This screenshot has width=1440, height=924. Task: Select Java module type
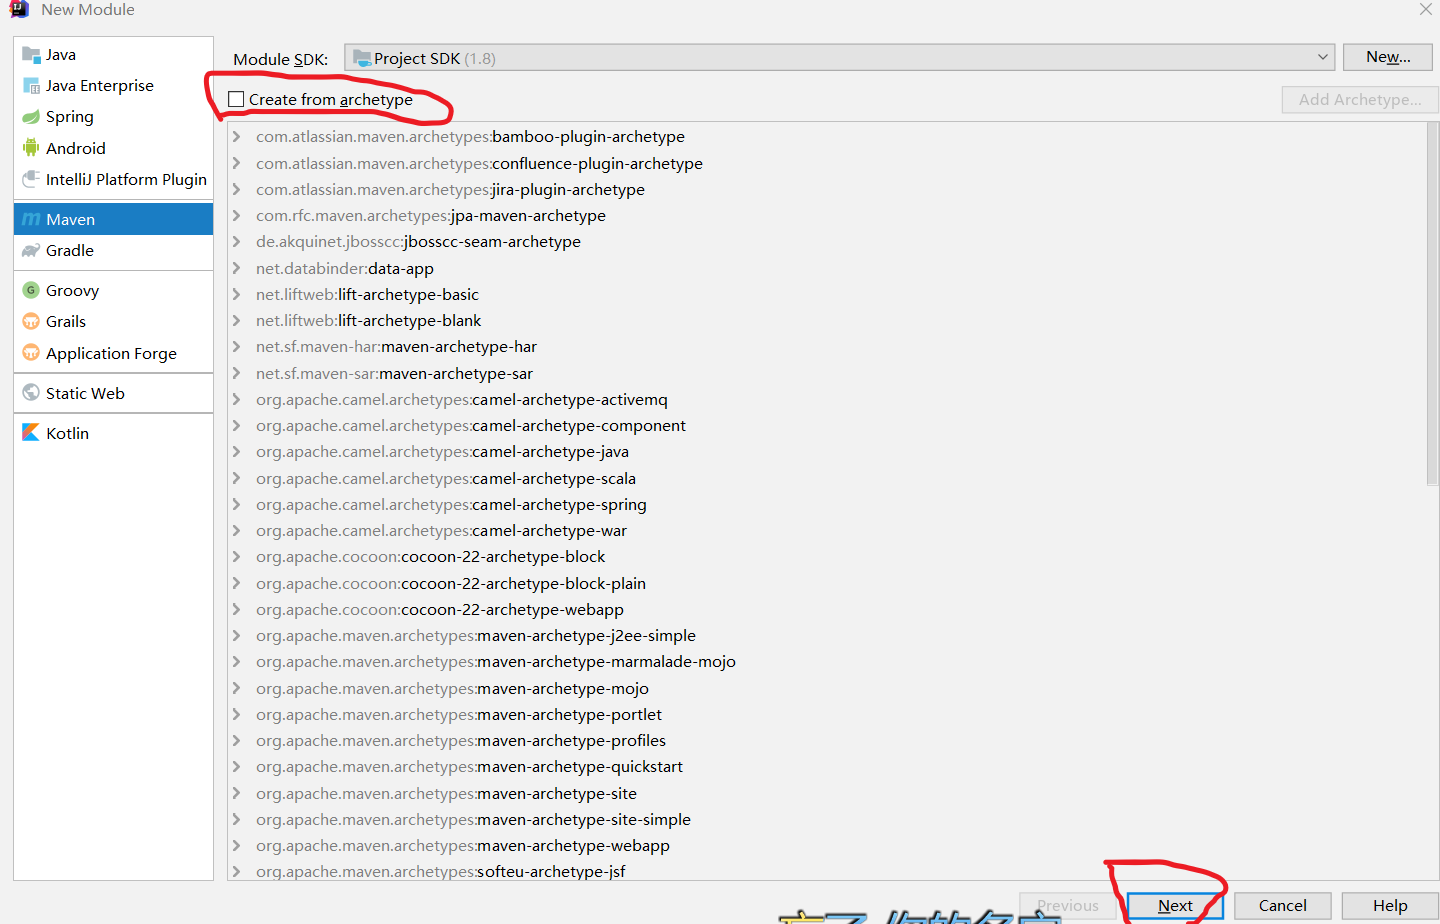click(x=113, y=55)
